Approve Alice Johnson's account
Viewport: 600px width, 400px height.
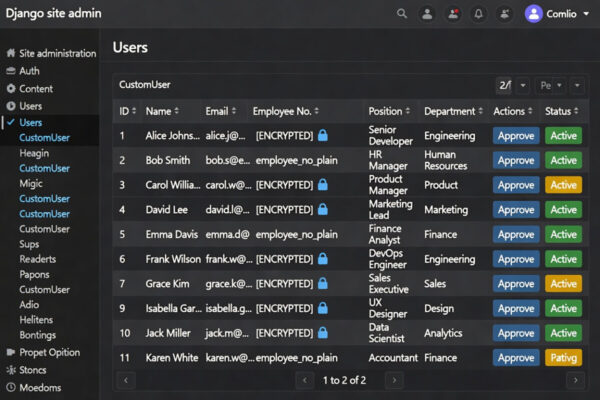(516, 136)
